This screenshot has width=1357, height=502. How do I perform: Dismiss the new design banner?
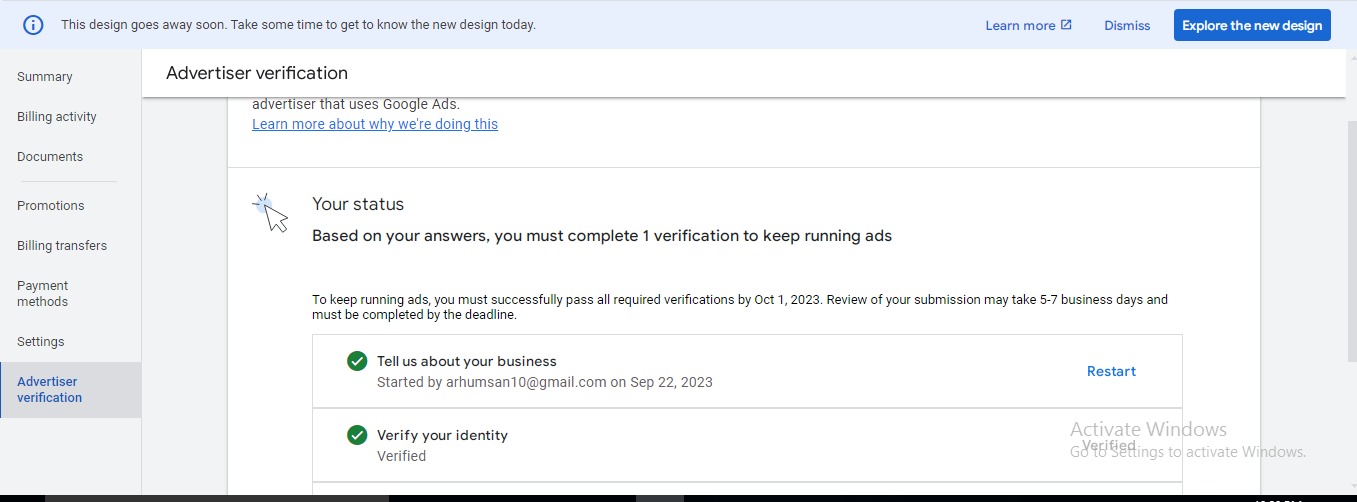1127,26
